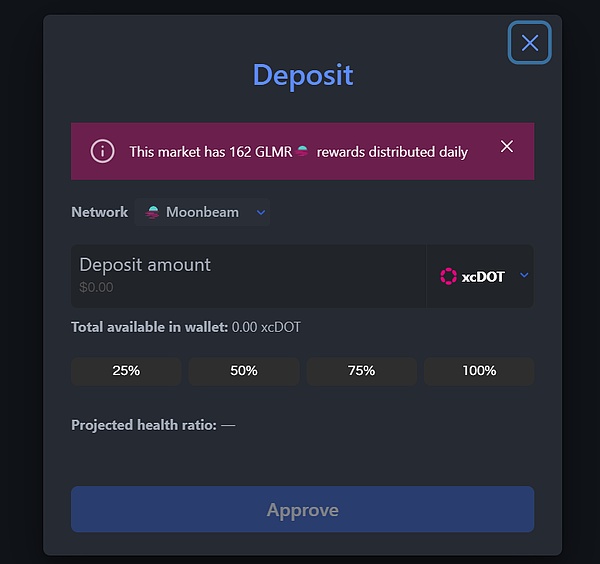
Task: Select 50% of wallet balance
Action: click(x=243, y=371)
